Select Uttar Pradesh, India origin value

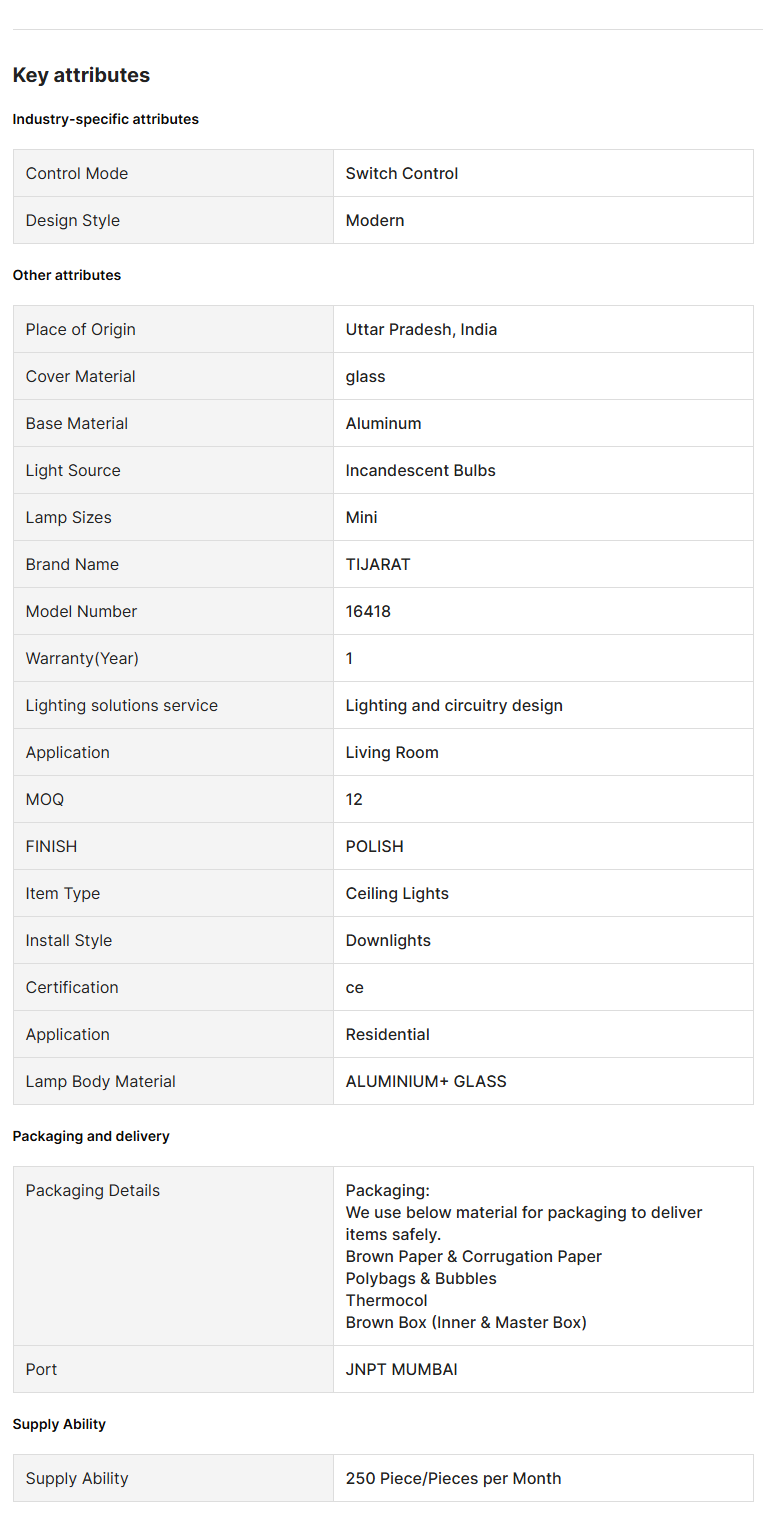[x=421, y=329]
